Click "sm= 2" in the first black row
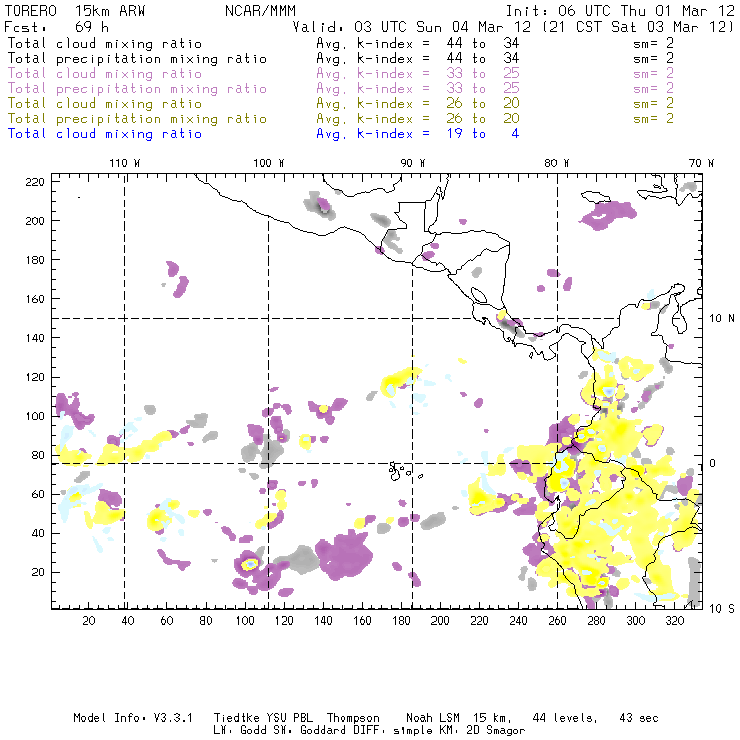 [x=653, y=43]
